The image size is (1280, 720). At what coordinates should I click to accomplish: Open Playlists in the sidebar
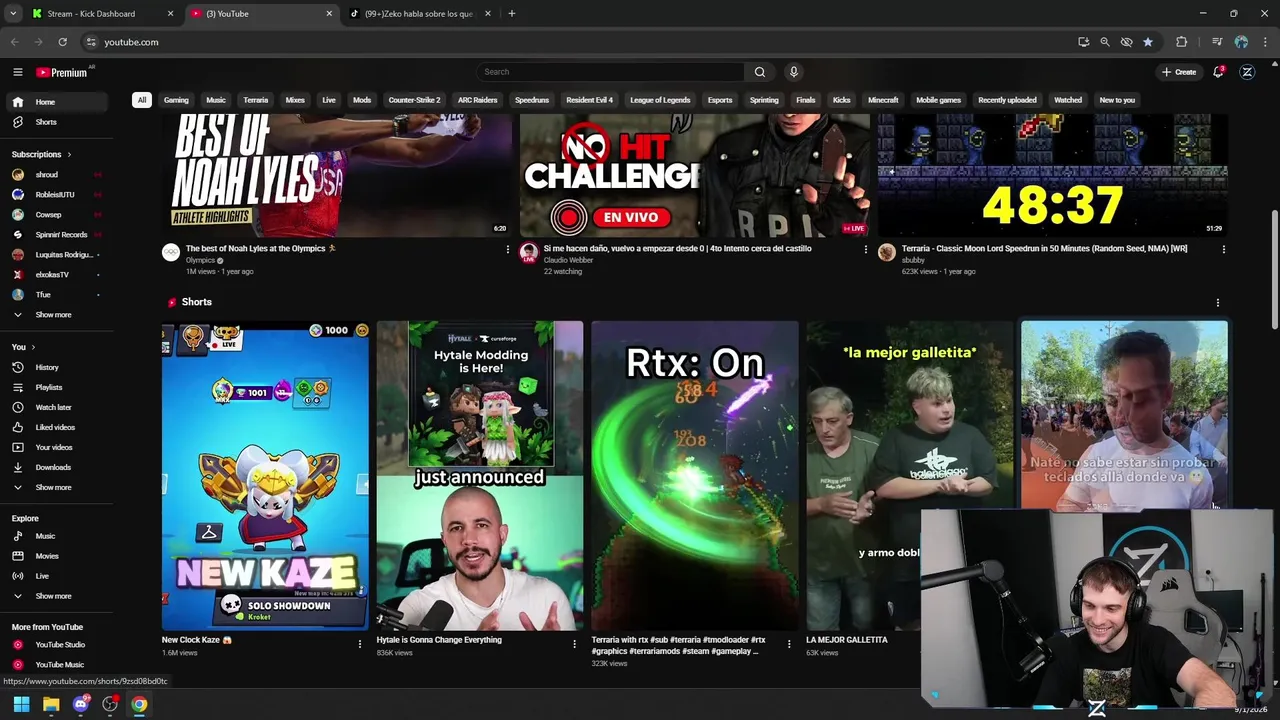pos(55,387)
